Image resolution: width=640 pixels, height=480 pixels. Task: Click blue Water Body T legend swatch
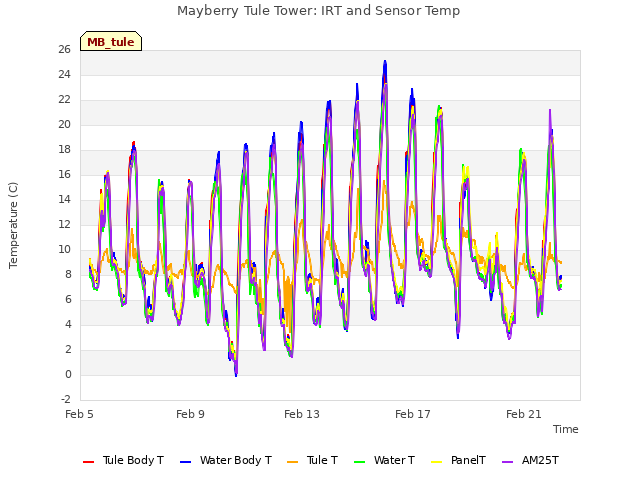tap(186, 462)
